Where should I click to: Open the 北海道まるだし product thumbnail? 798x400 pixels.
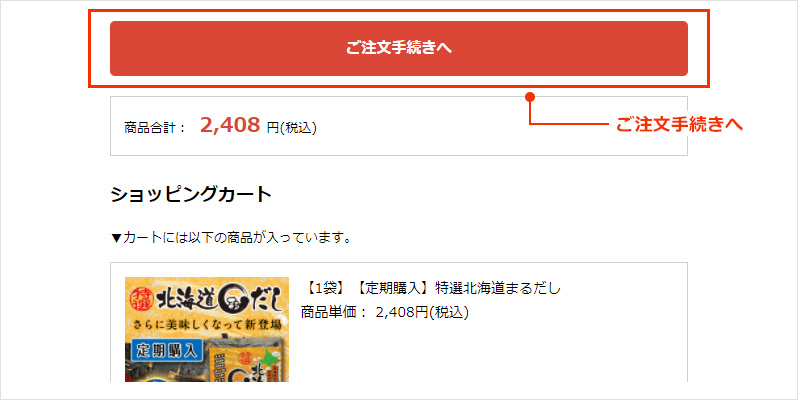pyautogui.click(x=207, y=329)
